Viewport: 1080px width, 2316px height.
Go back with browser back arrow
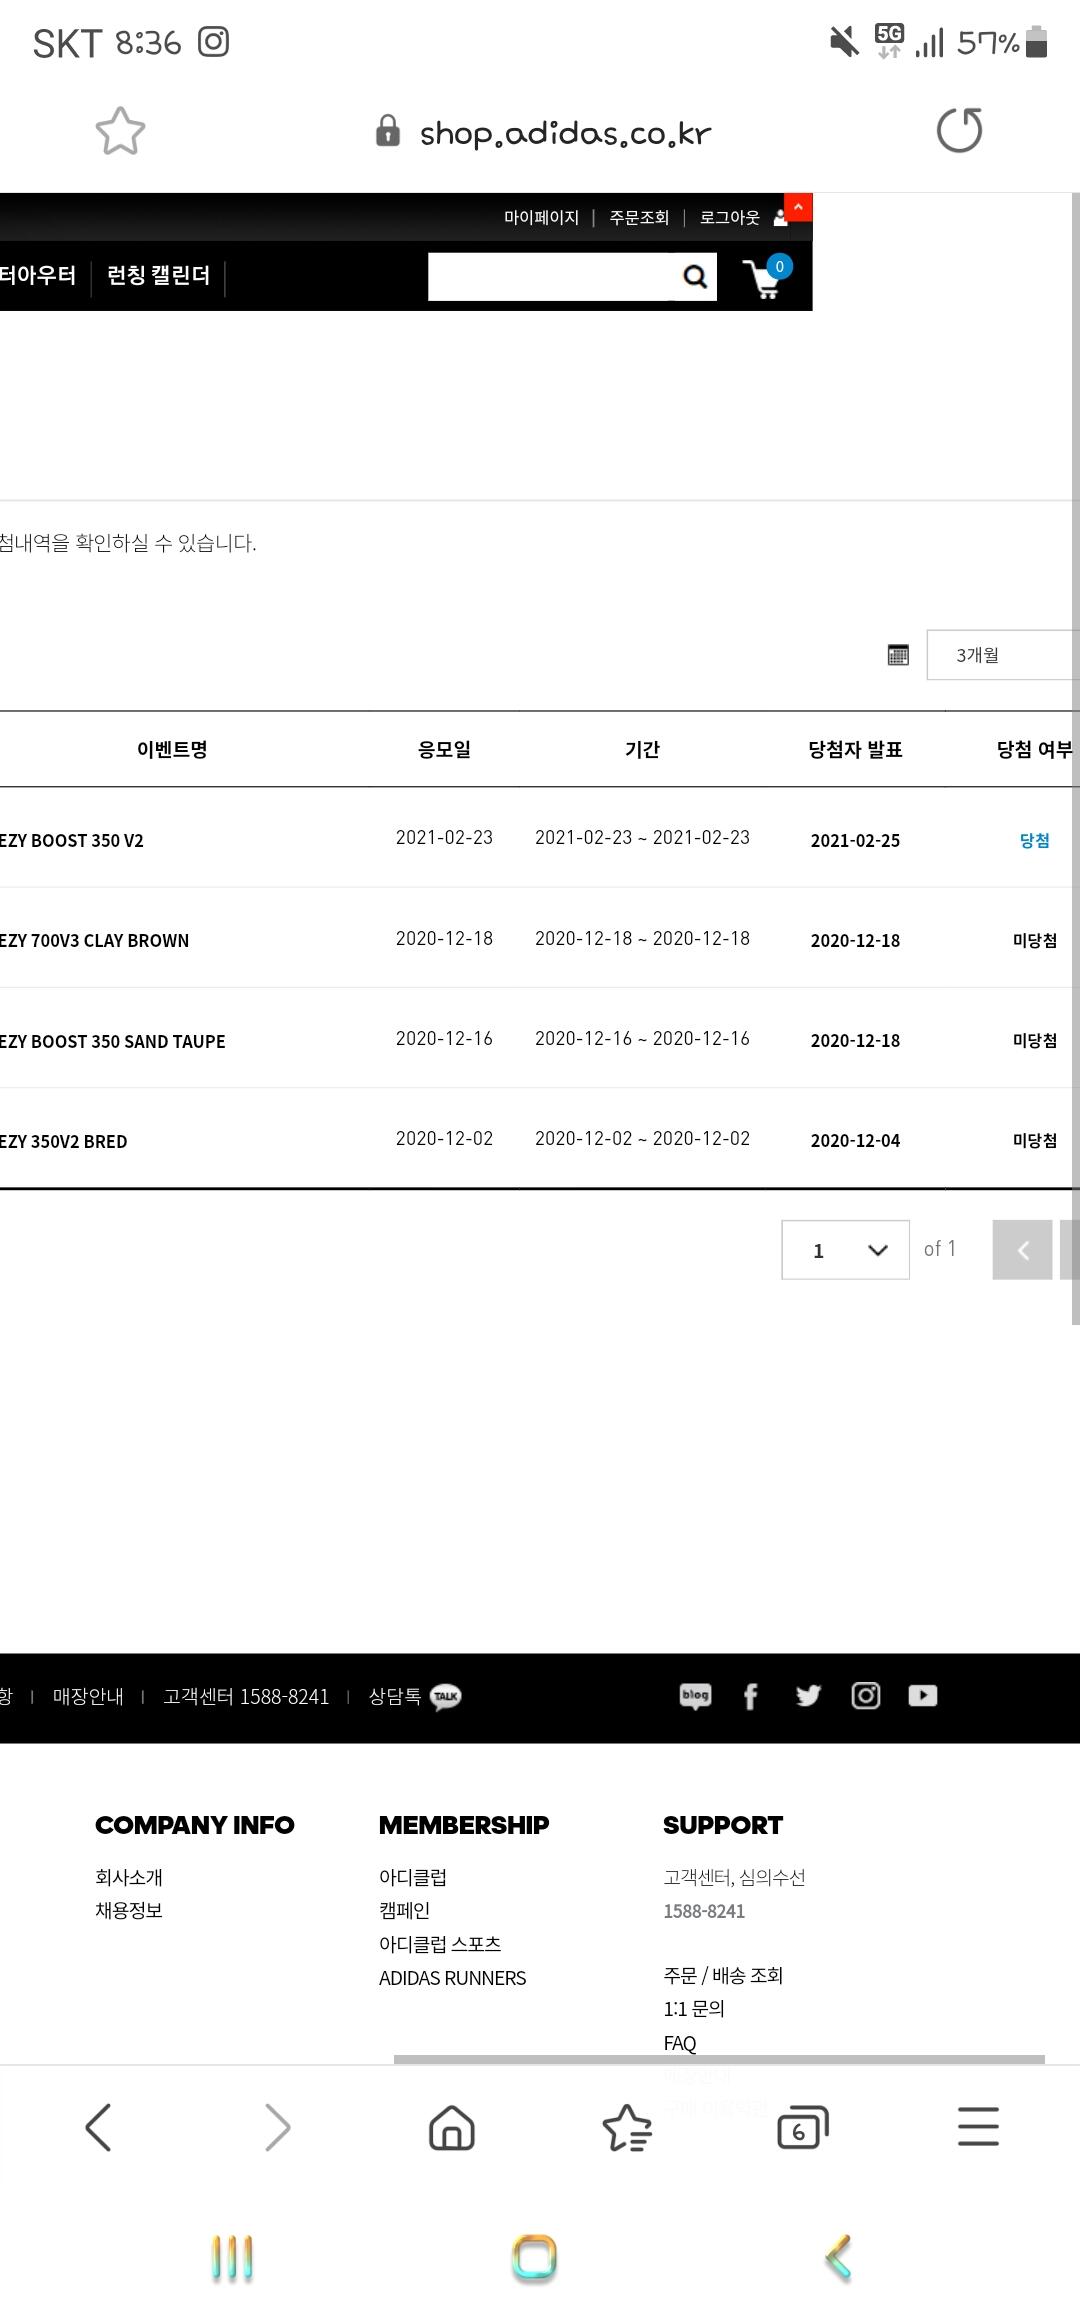click(98, 2127)
